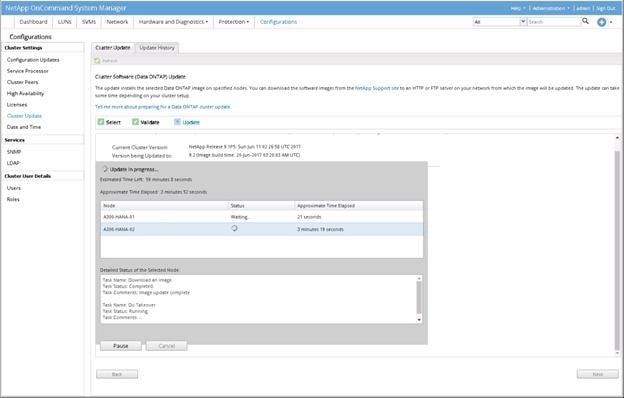Select the Configurations tab
This screenshot has width=624, height=398.
(x=278, y=22)
